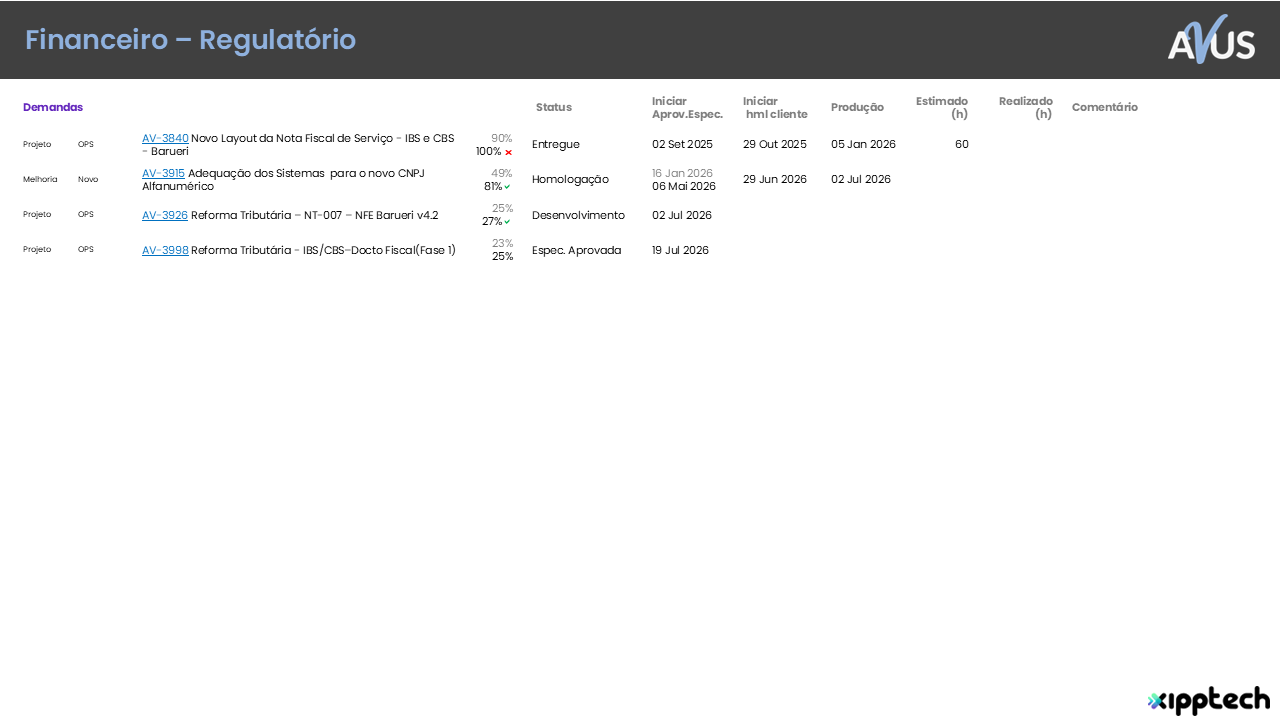Click the Melhoria type label

pyautogui.click(x=40, y=179)
